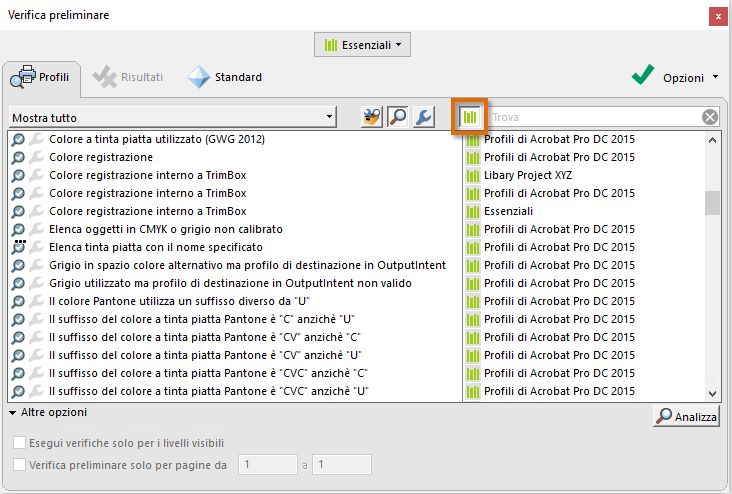Image resolution: width=732 pixels, height=494 pixels.
Task: Select the magnifier checks filter icon
Action: pyautogui.click(x=397, y=118)
